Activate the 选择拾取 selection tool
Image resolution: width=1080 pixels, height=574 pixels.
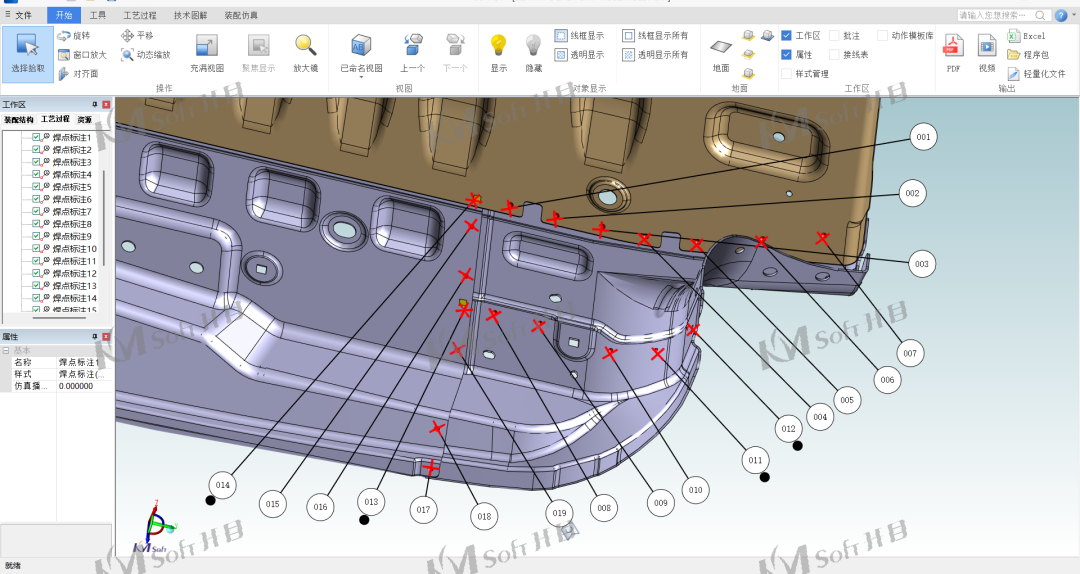(28, 52)
